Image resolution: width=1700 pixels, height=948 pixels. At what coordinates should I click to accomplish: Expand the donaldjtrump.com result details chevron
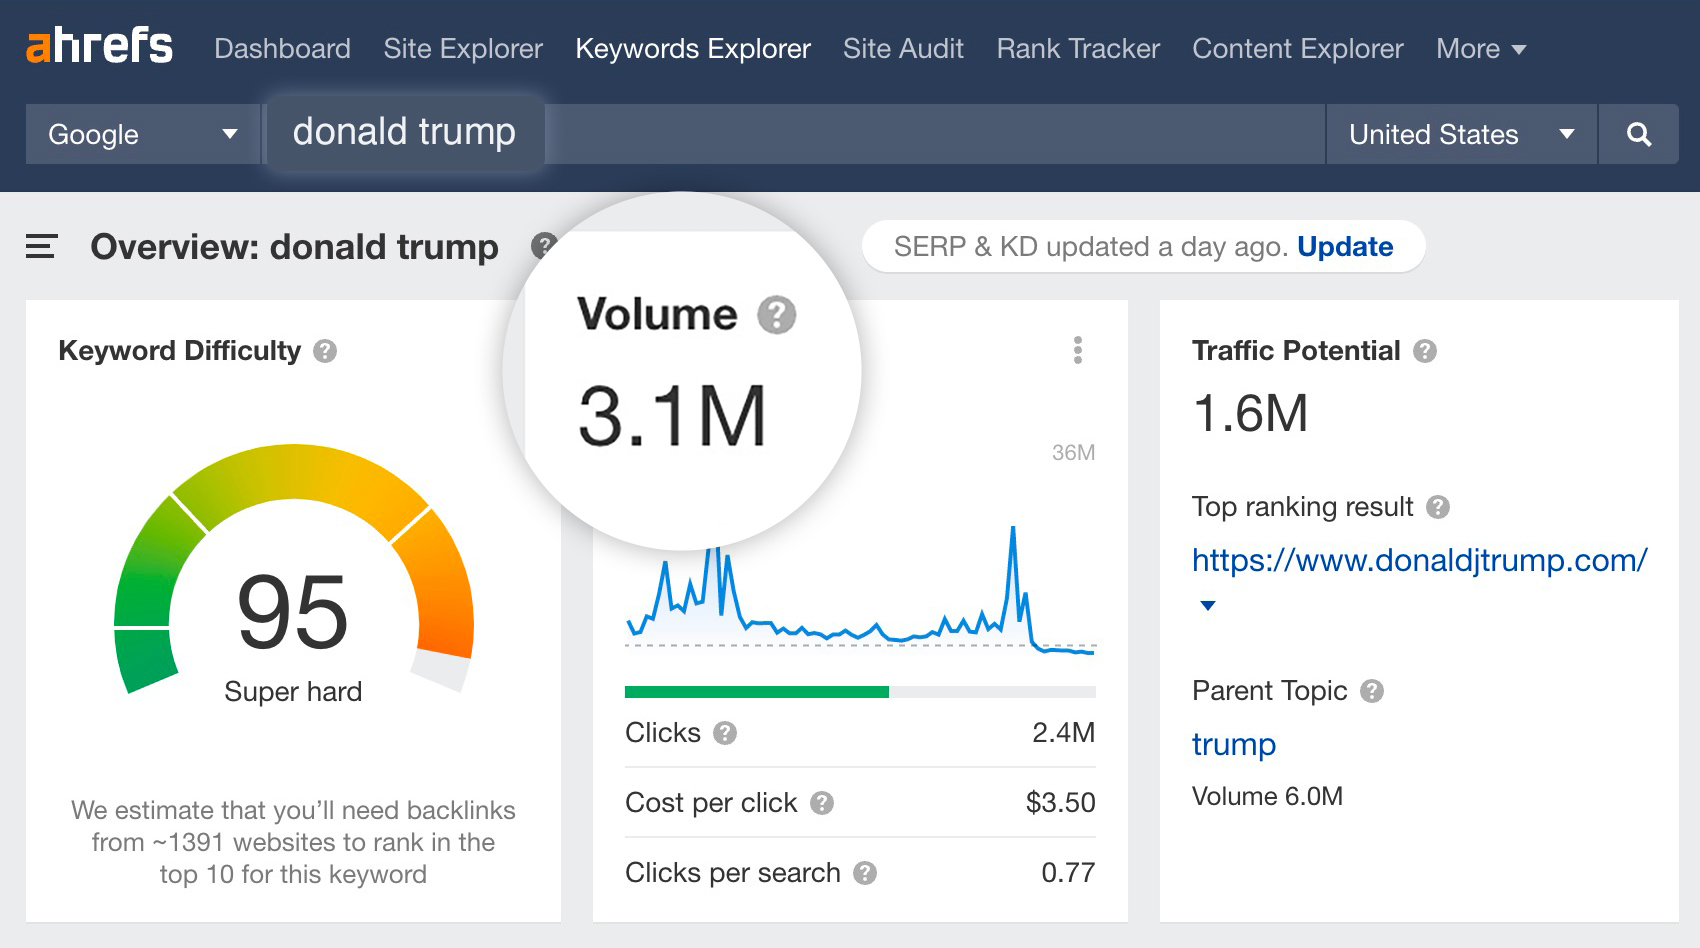pyautogui.click(x=1206, y=604)
